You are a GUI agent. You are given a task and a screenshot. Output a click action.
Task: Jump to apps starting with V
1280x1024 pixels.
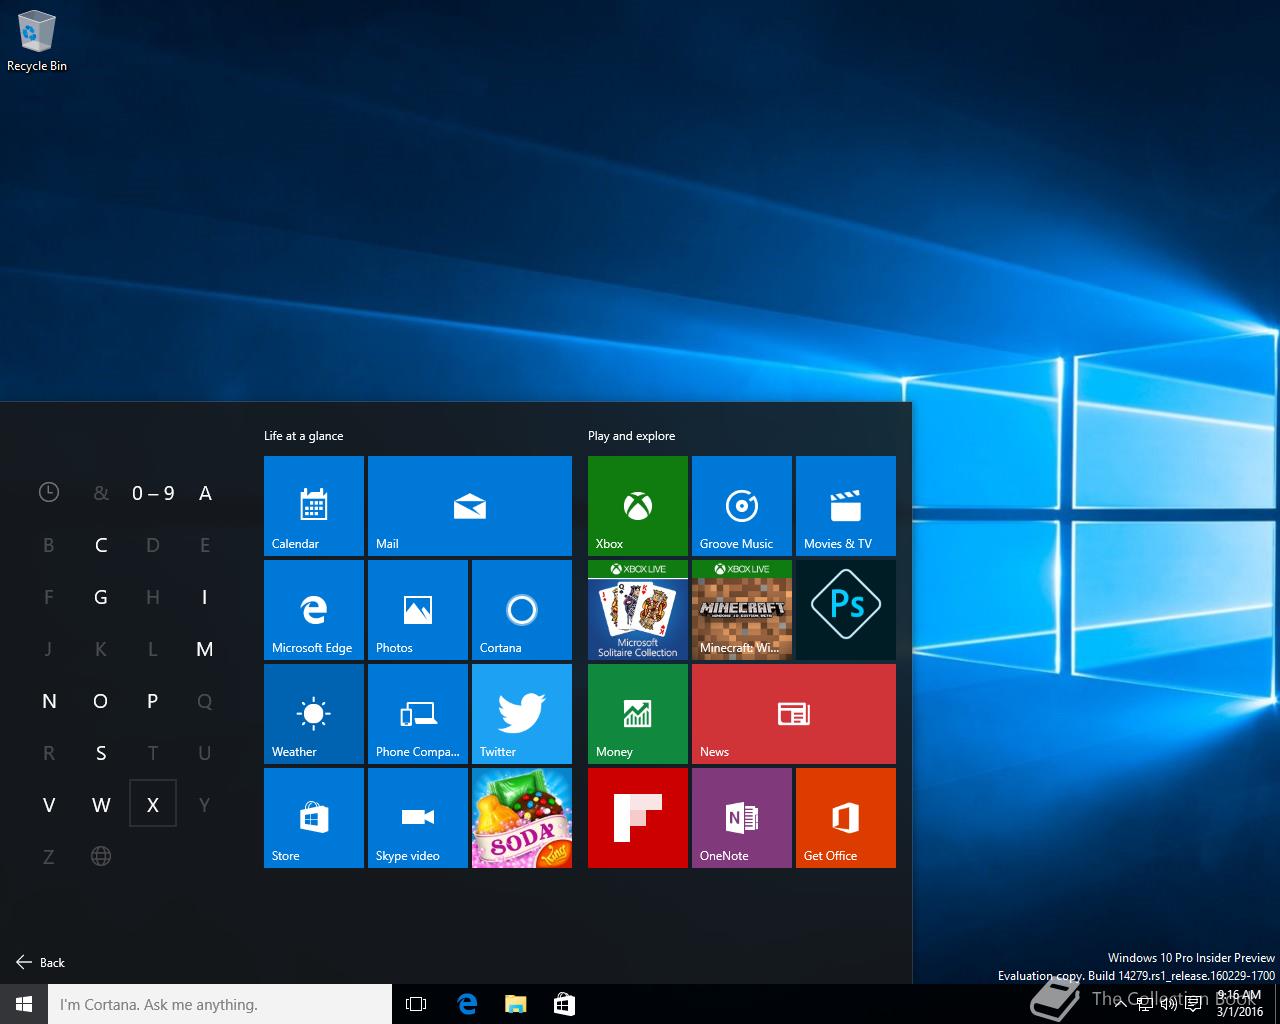tap(49, 805)
